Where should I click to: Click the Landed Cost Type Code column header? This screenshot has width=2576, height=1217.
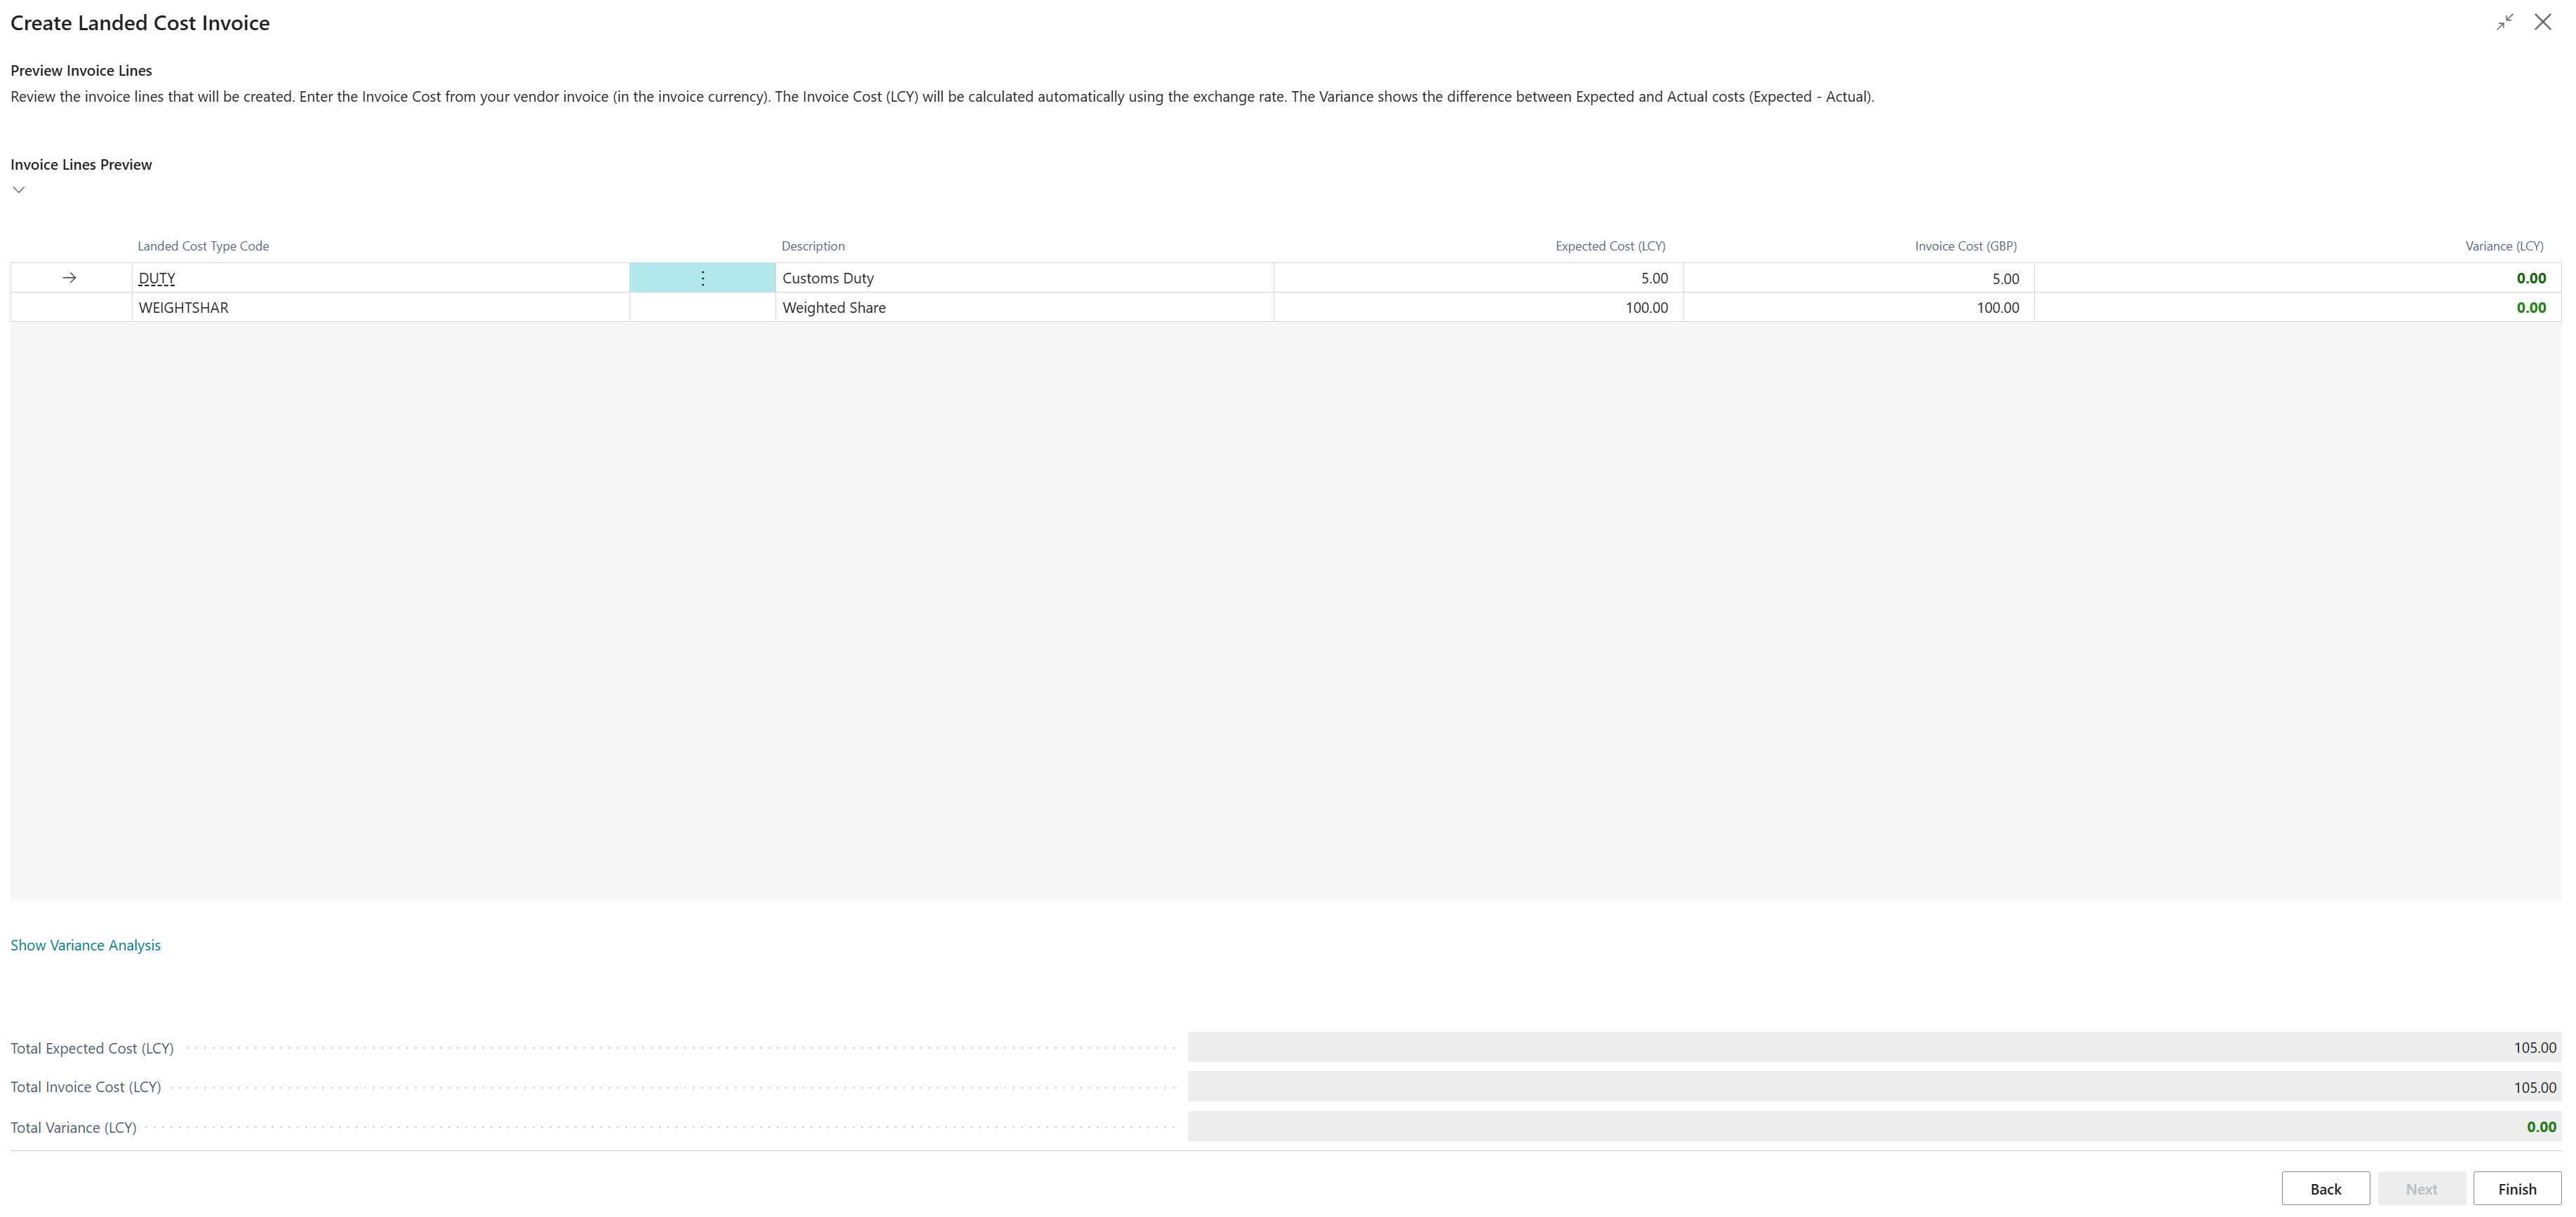point(203,246)
